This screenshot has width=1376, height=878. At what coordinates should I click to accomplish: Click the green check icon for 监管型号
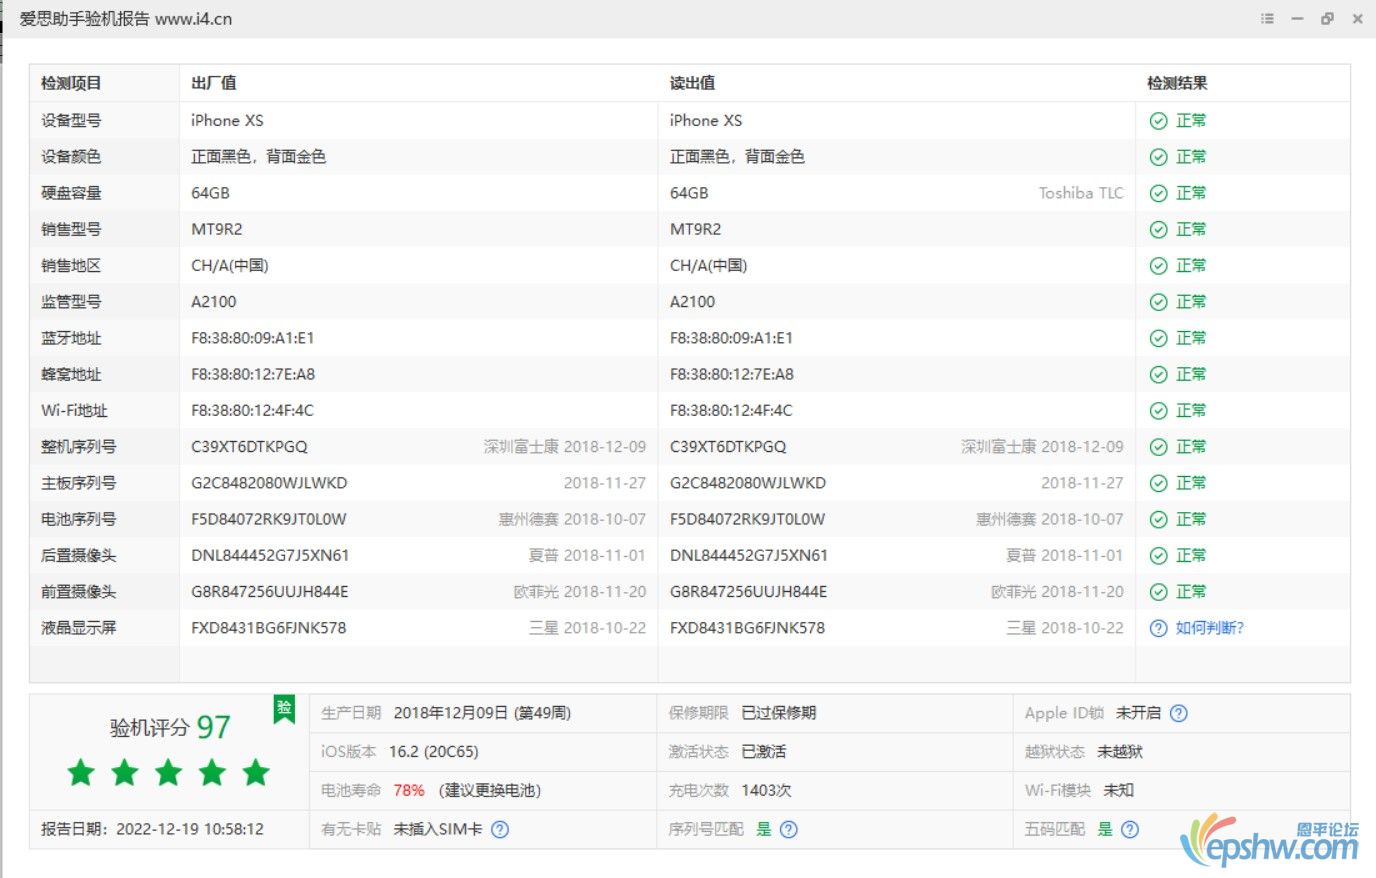coord(1158,302)
